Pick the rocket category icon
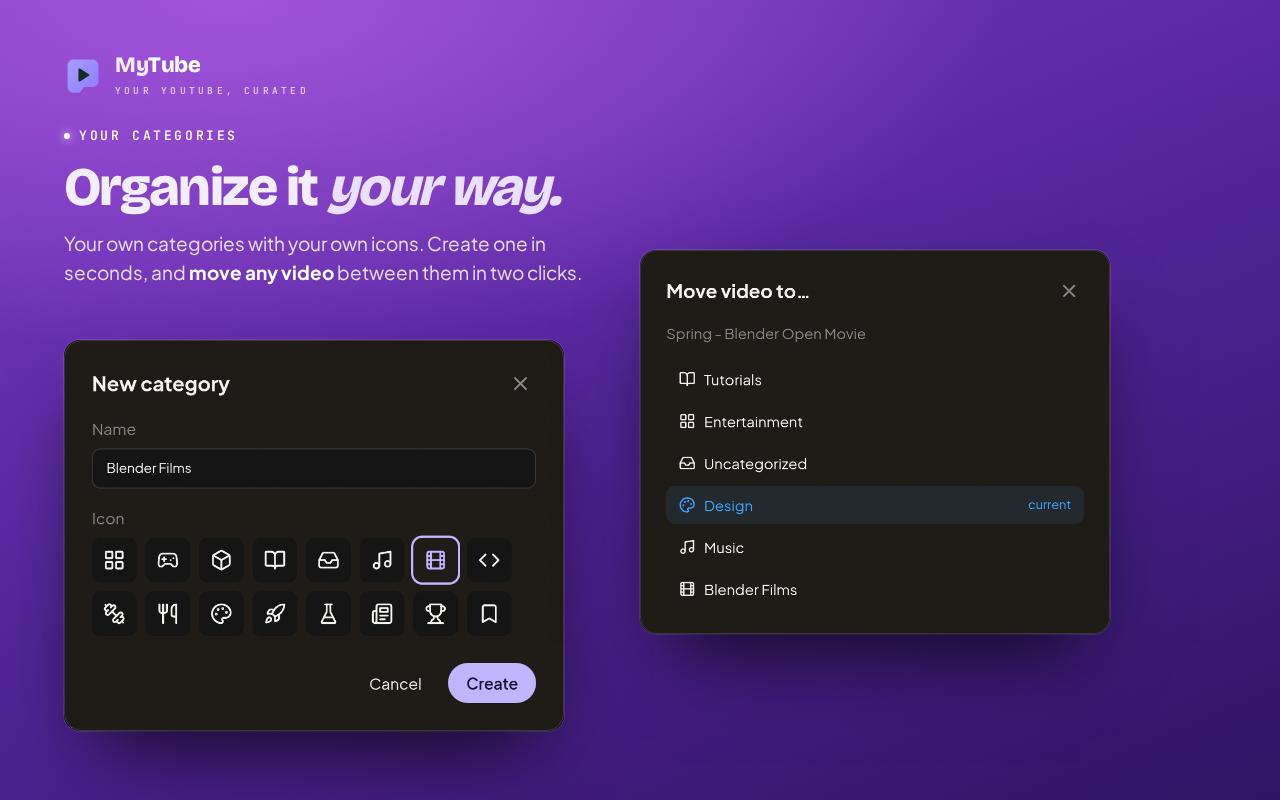Screen dimensions: 1280x800 tap(275, 614)
